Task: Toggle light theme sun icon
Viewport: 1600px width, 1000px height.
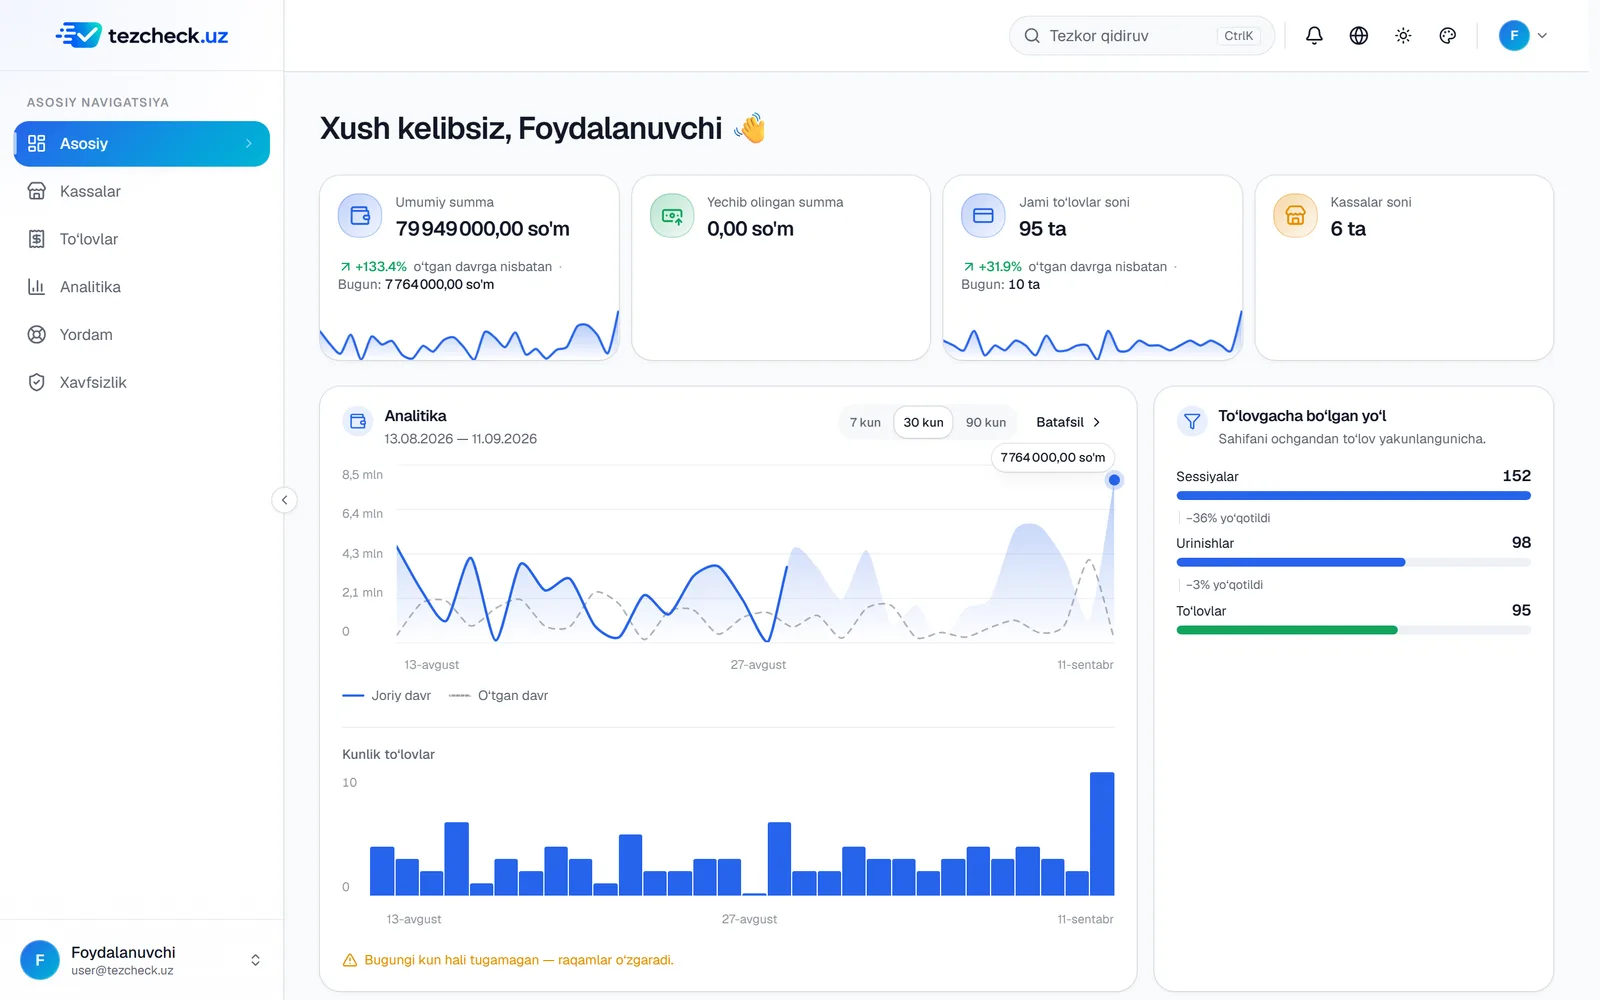Action: (1403, 36)
